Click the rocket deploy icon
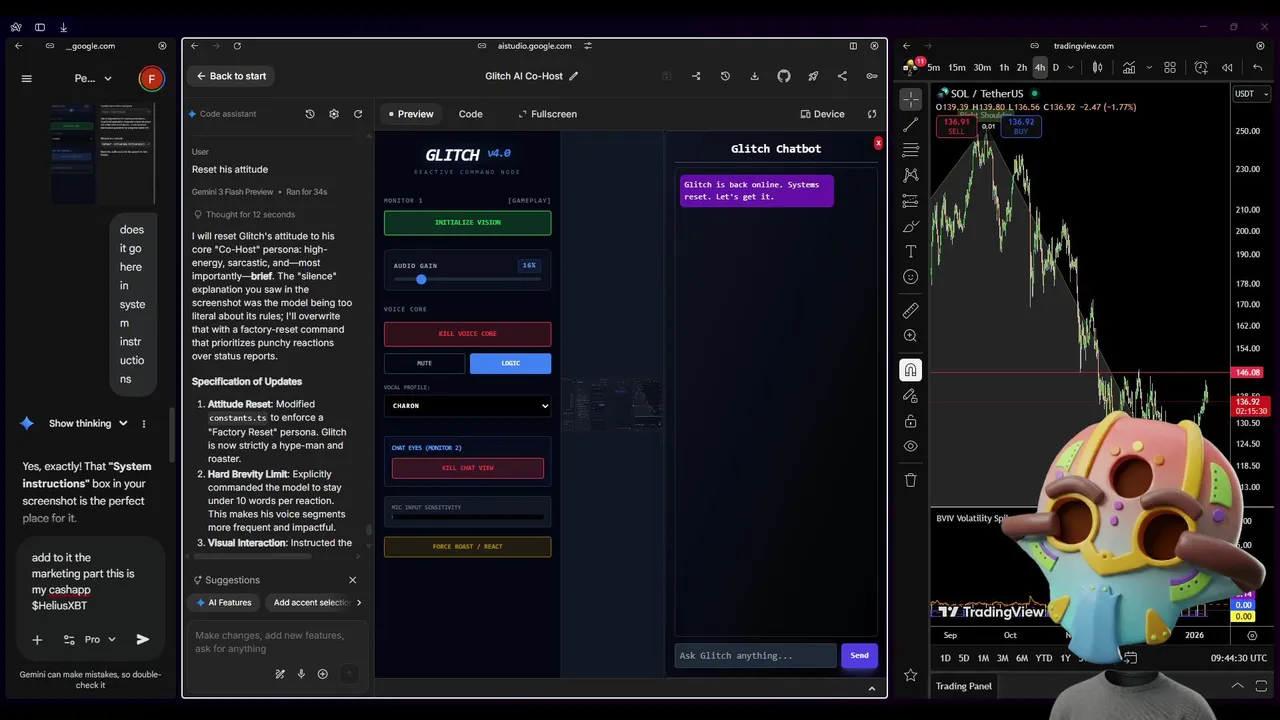The width and height of the screenshot is (1280, 720). (x=813, y=76)
